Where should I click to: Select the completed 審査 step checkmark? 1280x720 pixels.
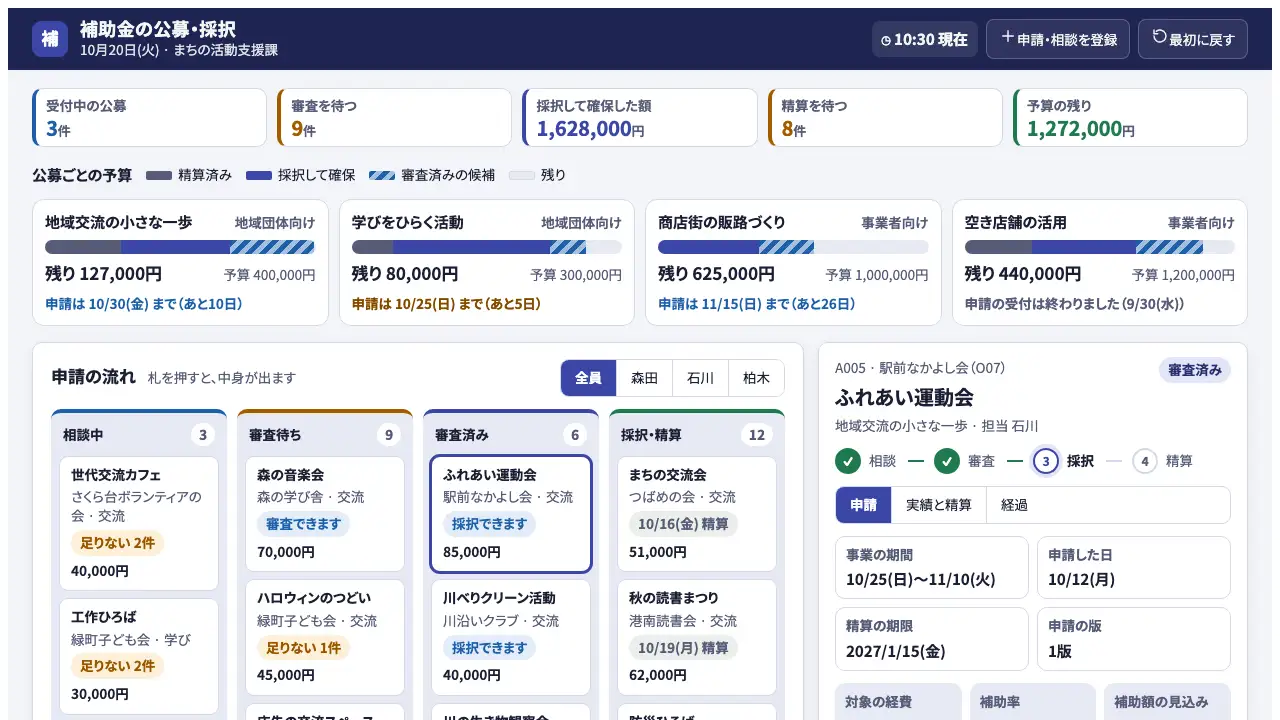tap(947, 461)
